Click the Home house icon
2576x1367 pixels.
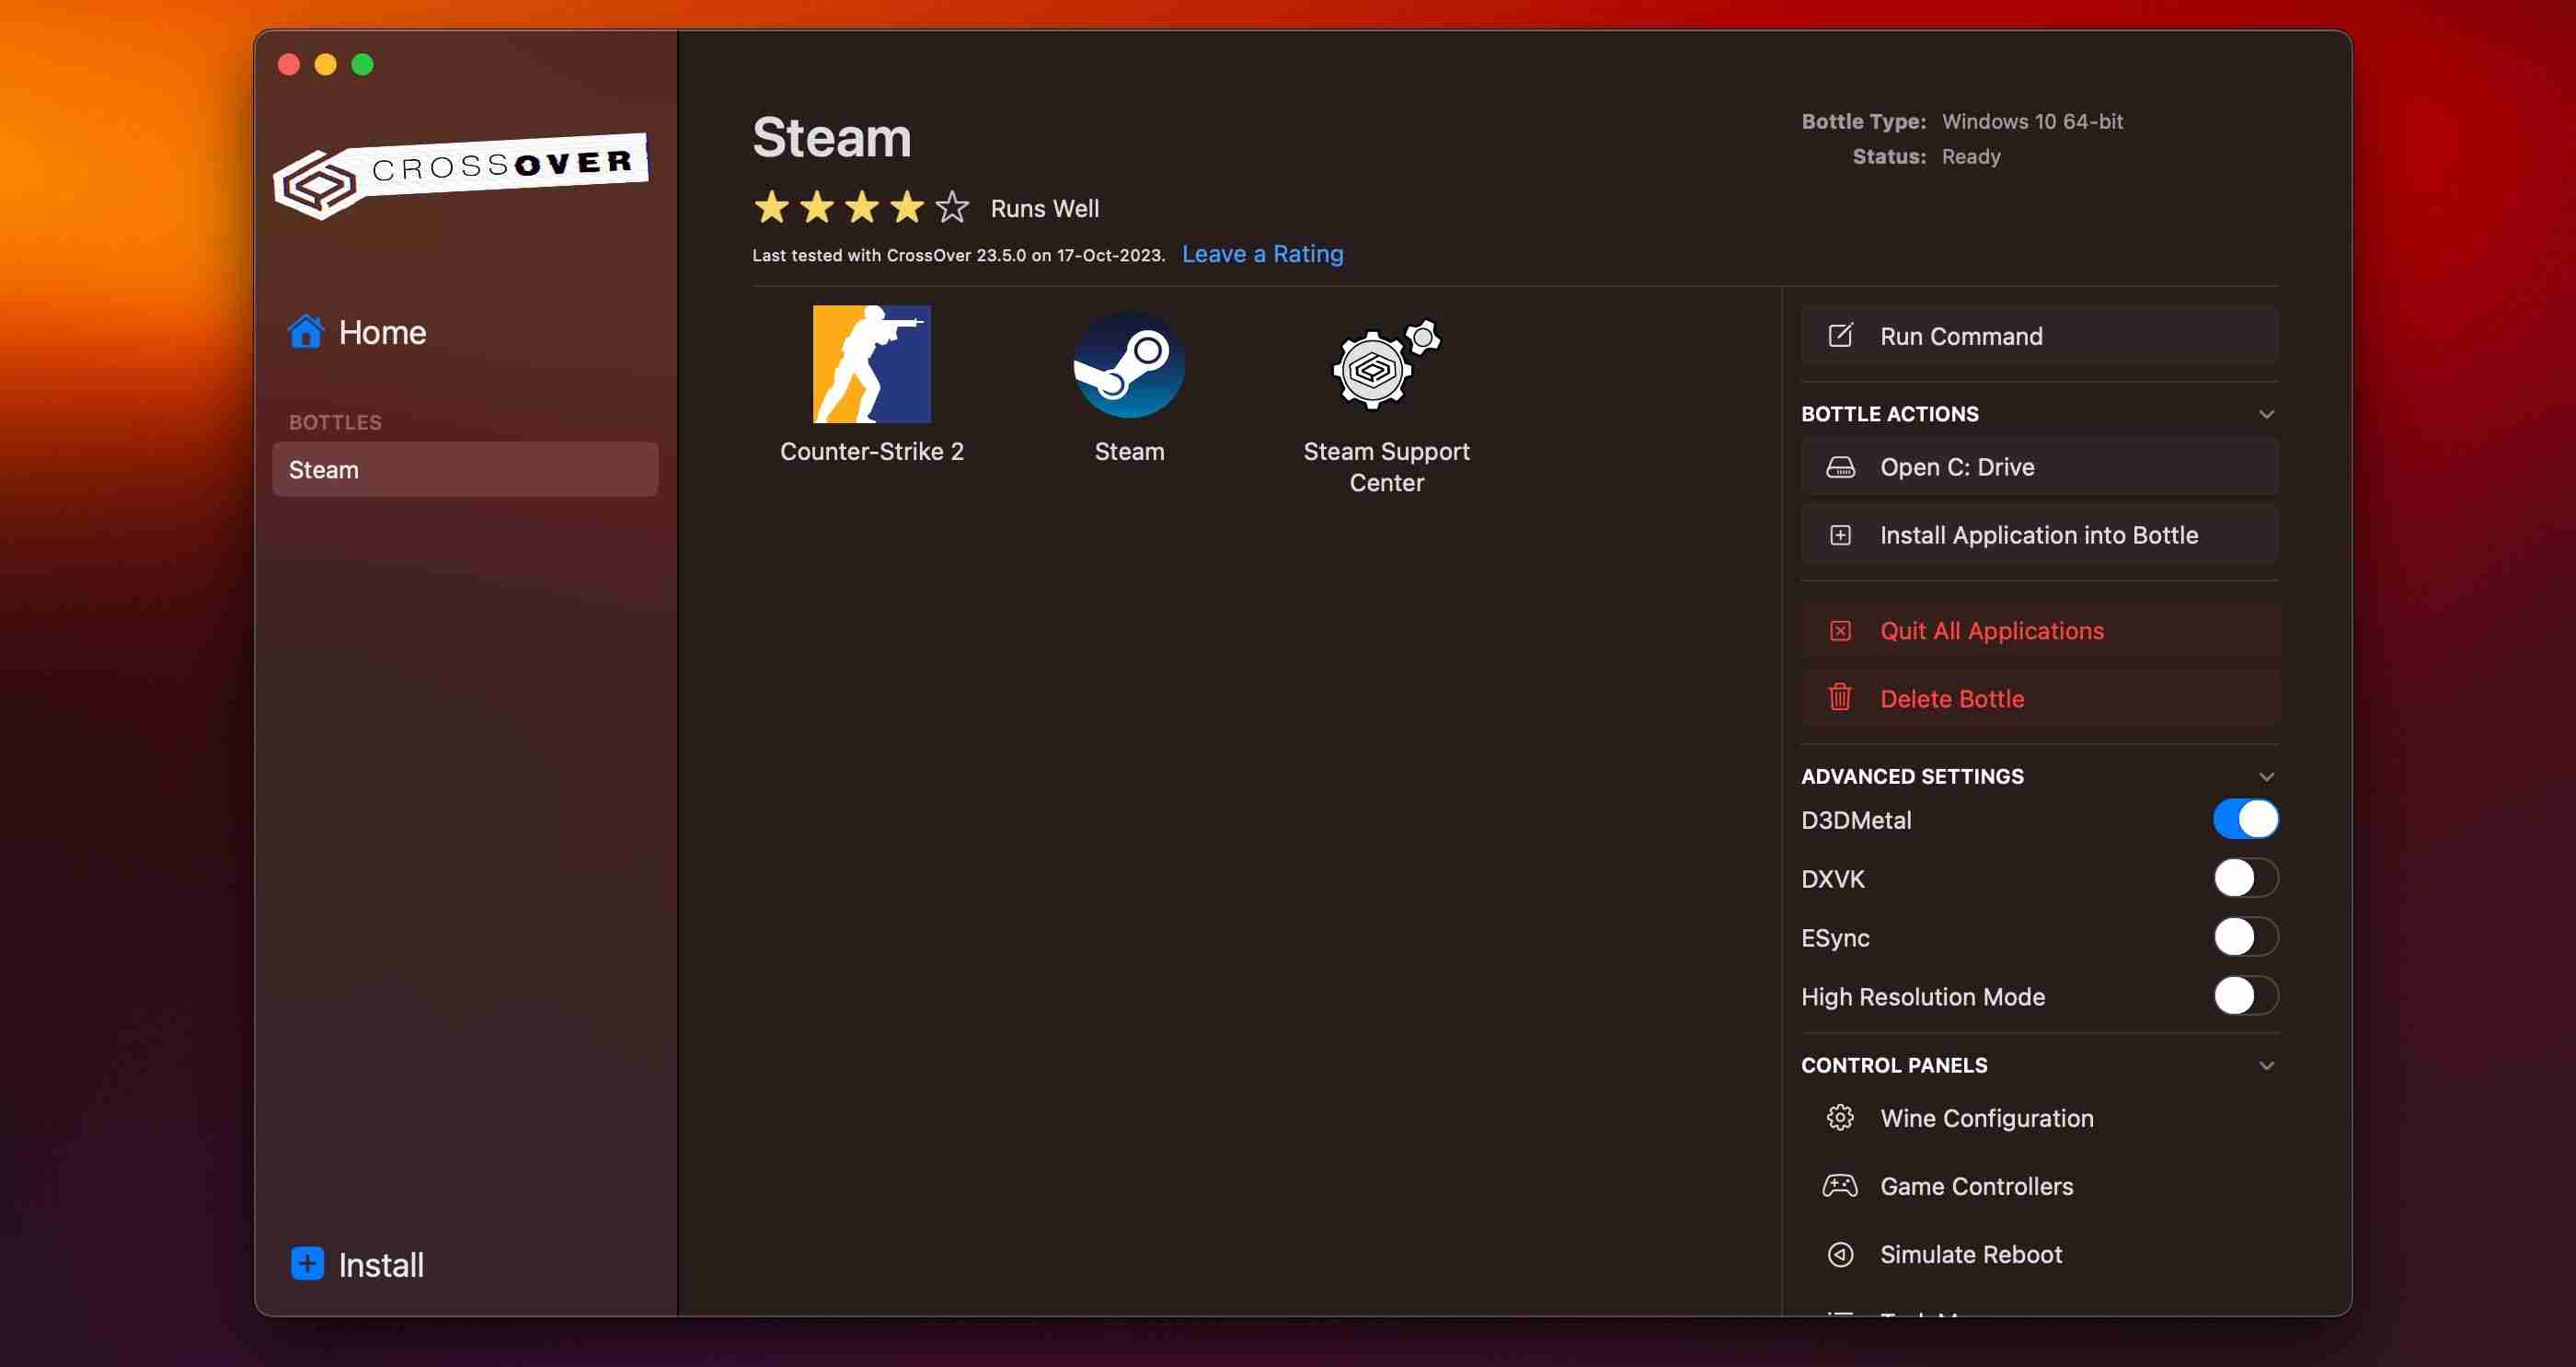306,331
